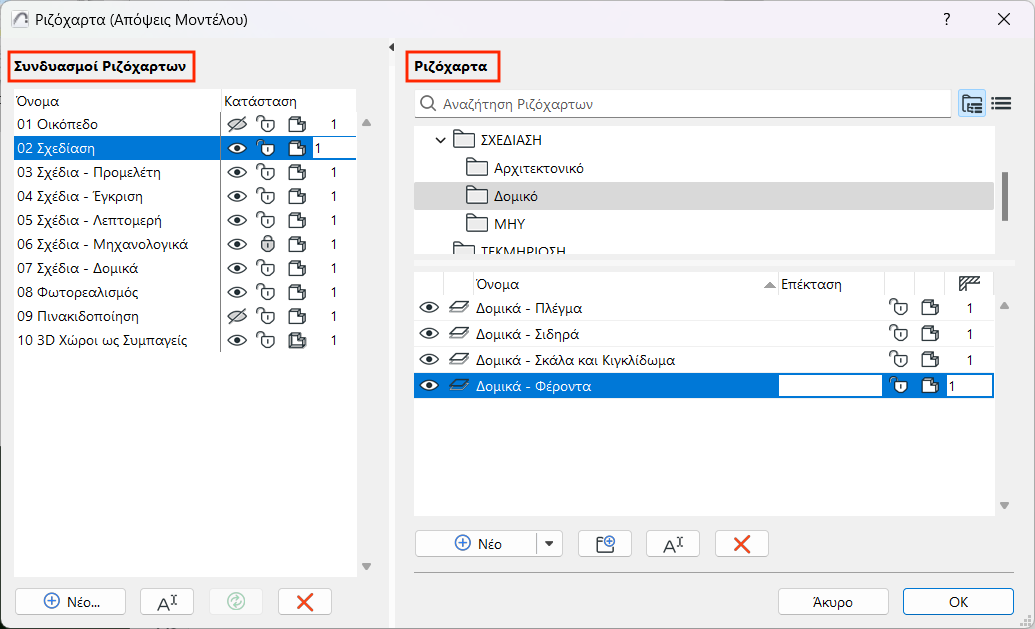Open help with the question mark
The height and width of the screenshot is (629, 1035).
[947, 20]
